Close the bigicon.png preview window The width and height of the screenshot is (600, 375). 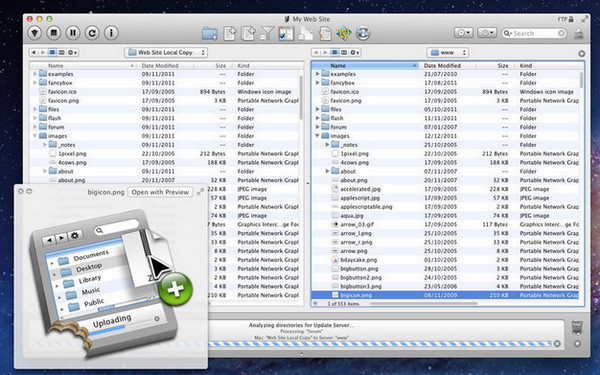click(x=21, y=191)
